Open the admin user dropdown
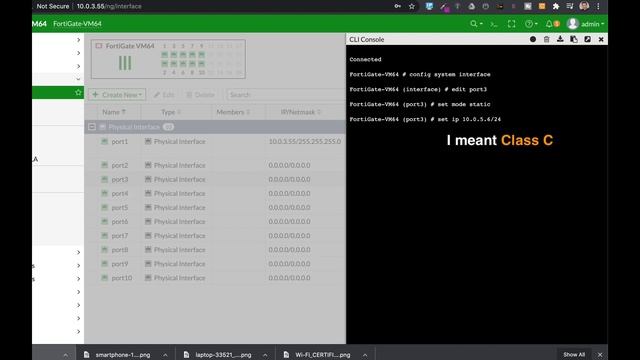Viewport: 640px width, 360px height. 586,24
